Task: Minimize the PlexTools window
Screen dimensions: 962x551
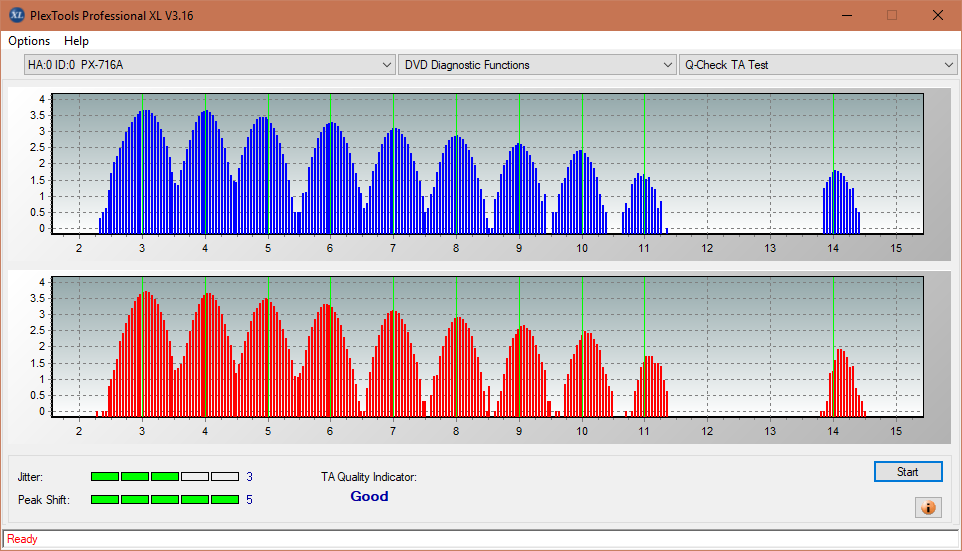Action: pos(846,15)
